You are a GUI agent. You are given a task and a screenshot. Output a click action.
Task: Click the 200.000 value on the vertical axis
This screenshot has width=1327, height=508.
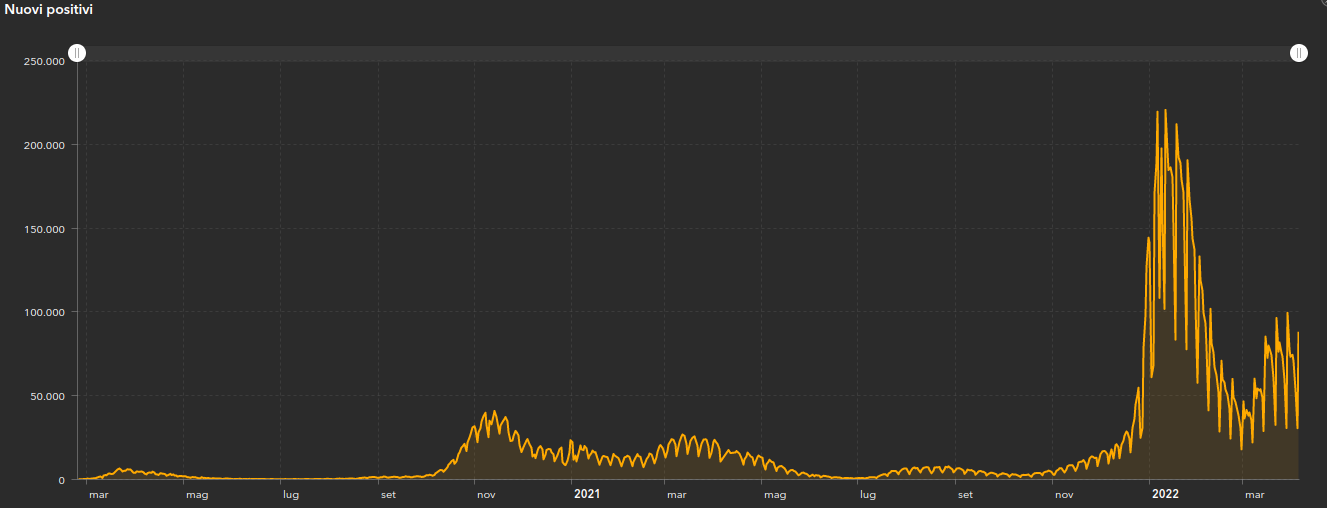[x=44, y=145]
